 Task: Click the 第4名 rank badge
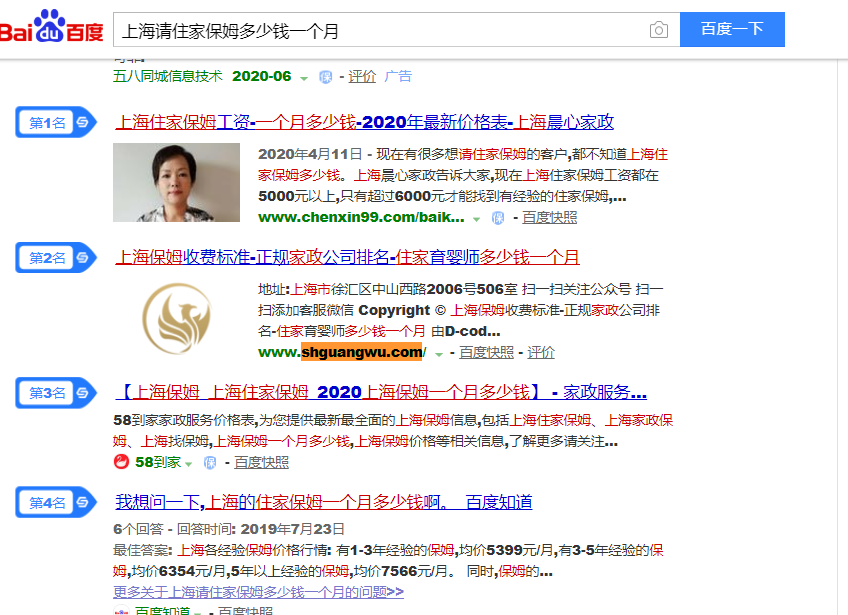tap(56, 502)
